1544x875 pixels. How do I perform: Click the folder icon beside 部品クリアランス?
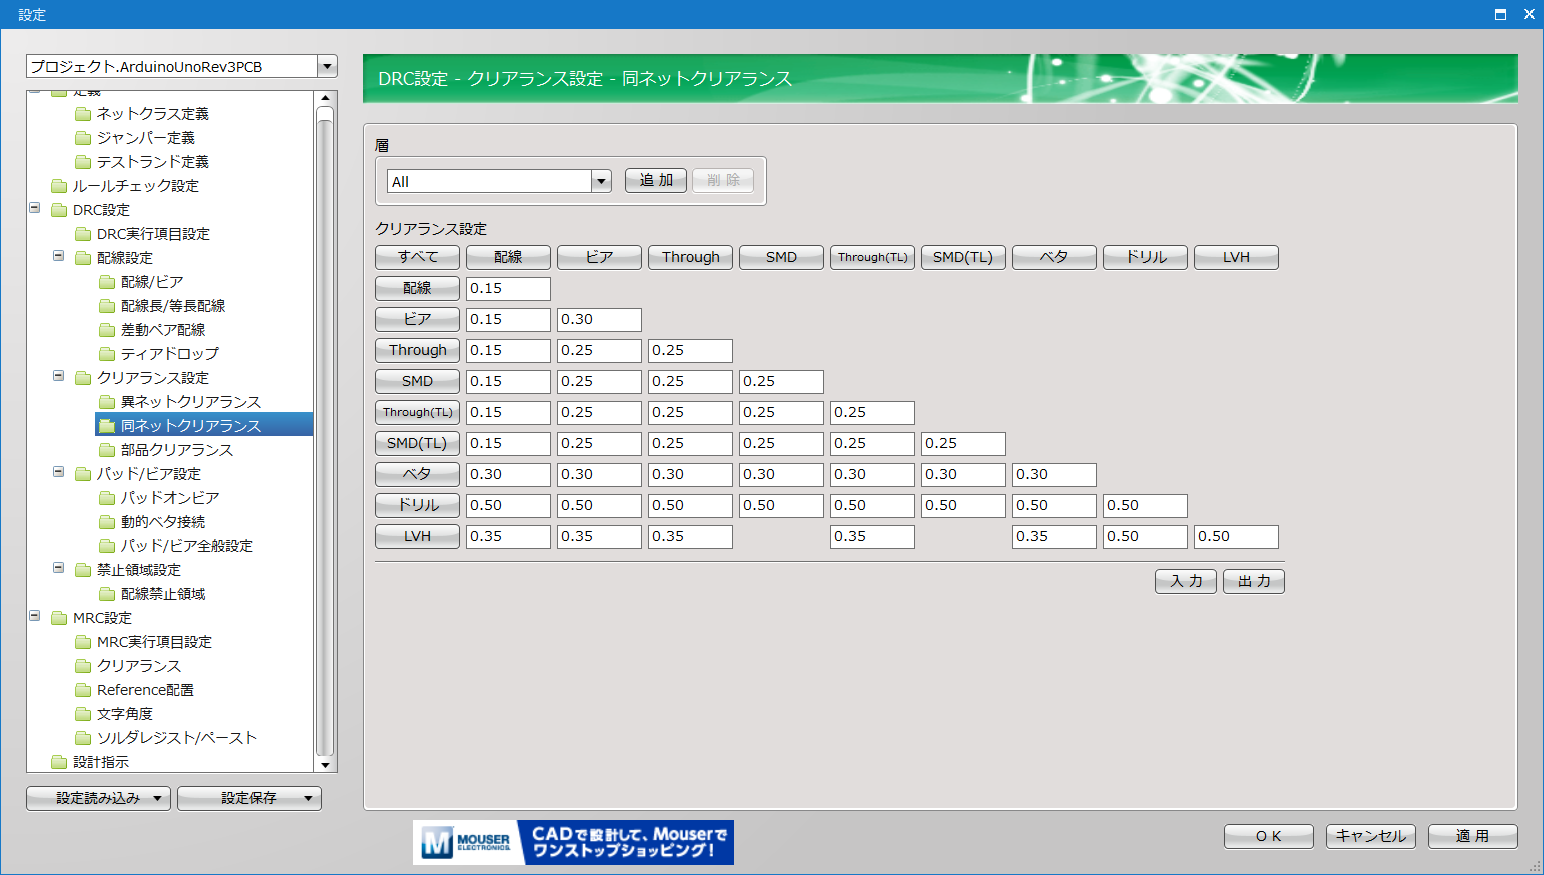(x=107, y=450)
